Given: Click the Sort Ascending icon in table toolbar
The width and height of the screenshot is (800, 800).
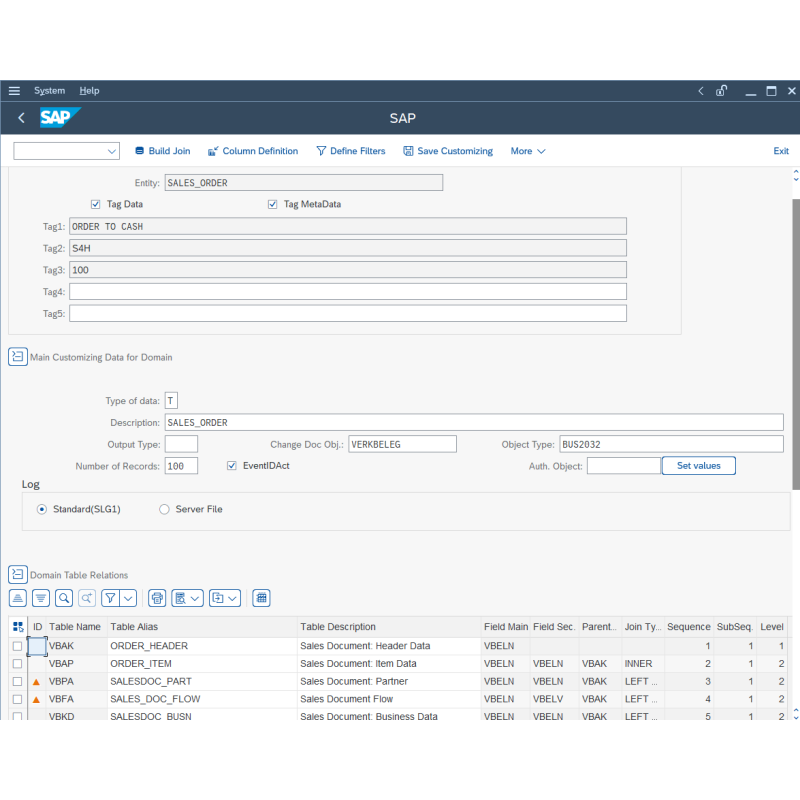Looking at the screenshot, I should (18, 598).
